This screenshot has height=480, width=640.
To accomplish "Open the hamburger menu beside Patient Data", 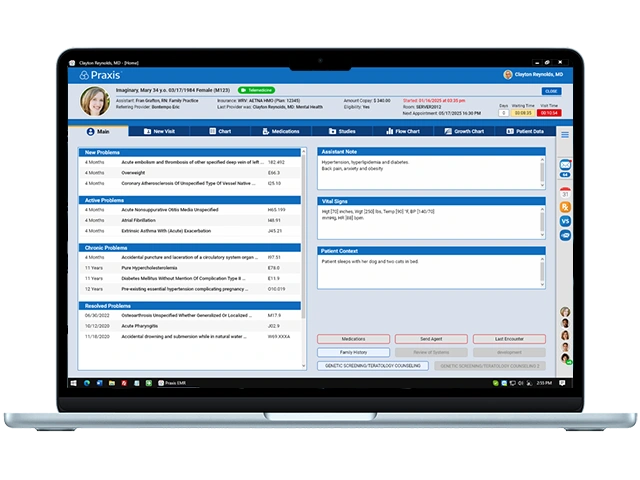I will [x=564, y=134].
